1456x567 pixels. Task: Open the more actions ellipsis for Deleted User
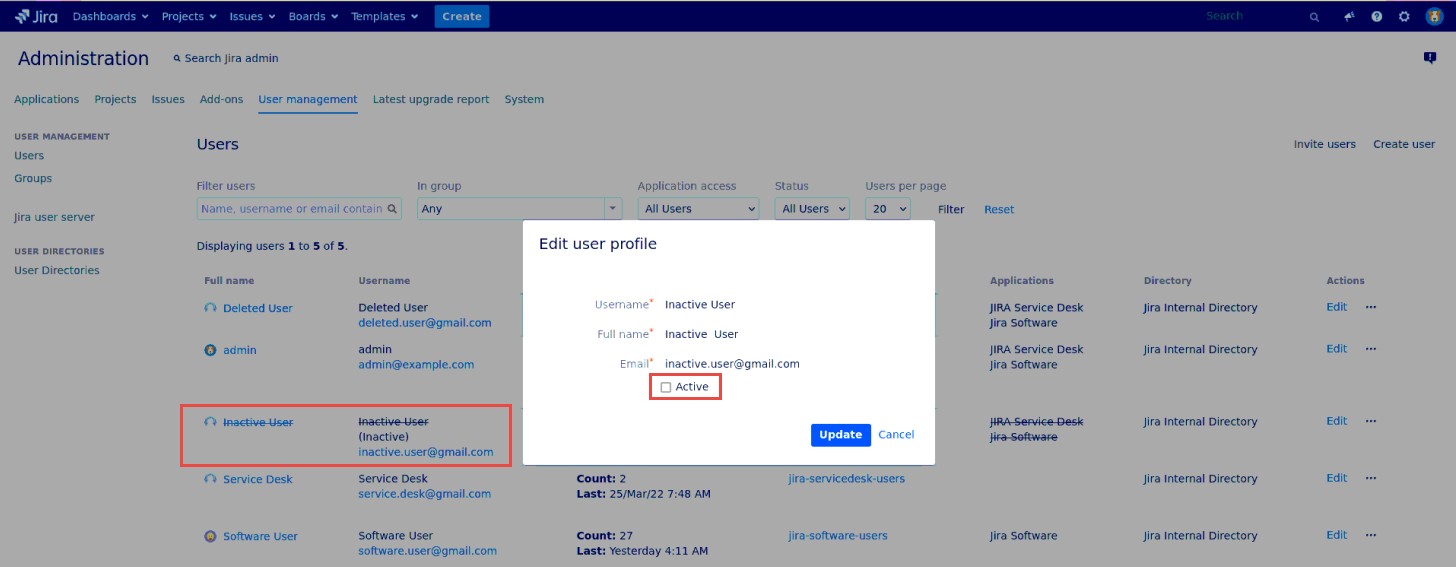[1371, 308]
